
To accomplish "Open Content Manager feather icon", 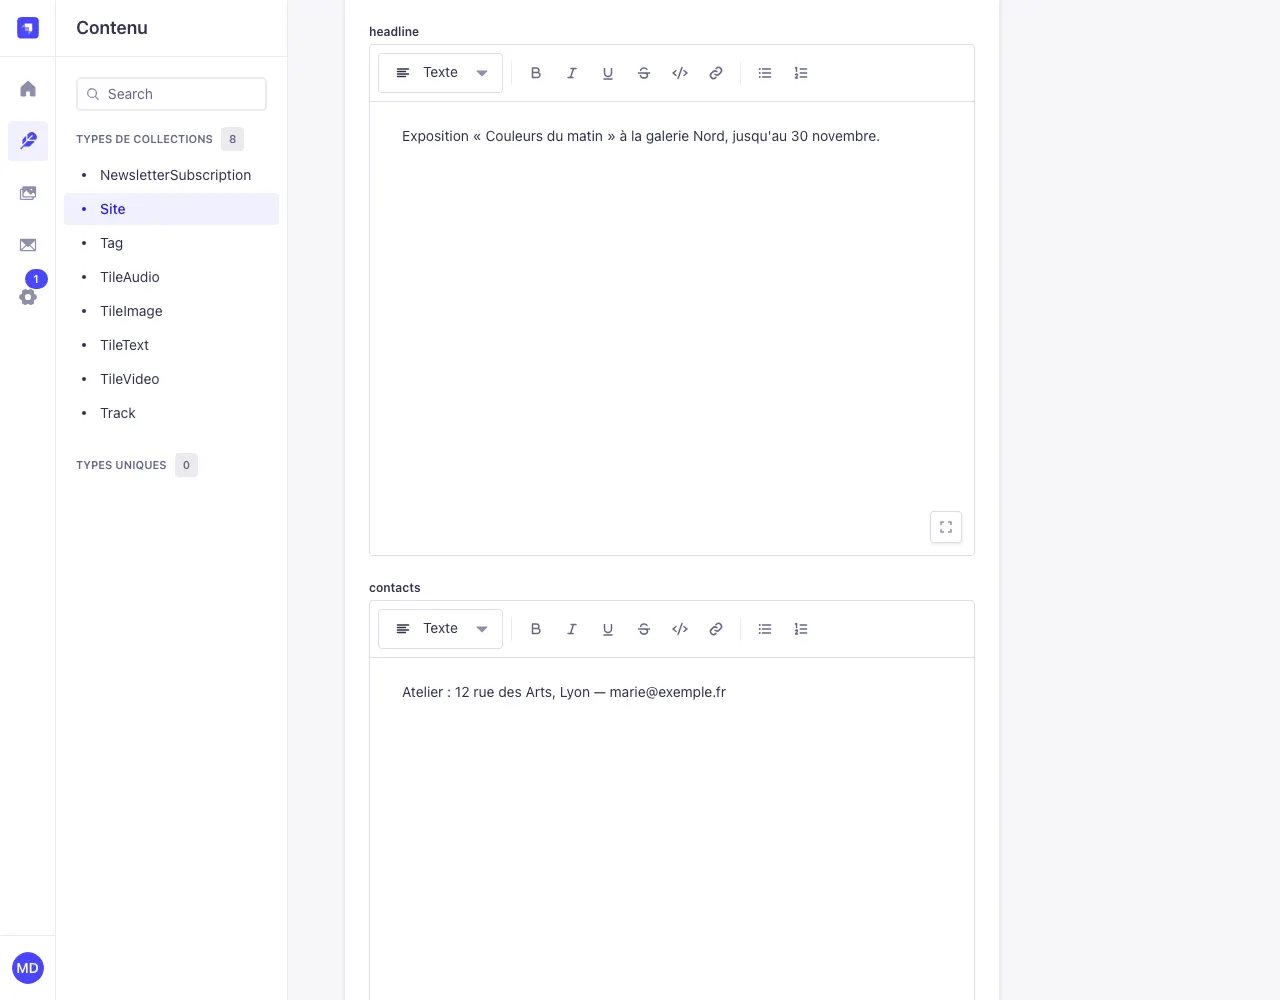I will (x=28, y=141).
